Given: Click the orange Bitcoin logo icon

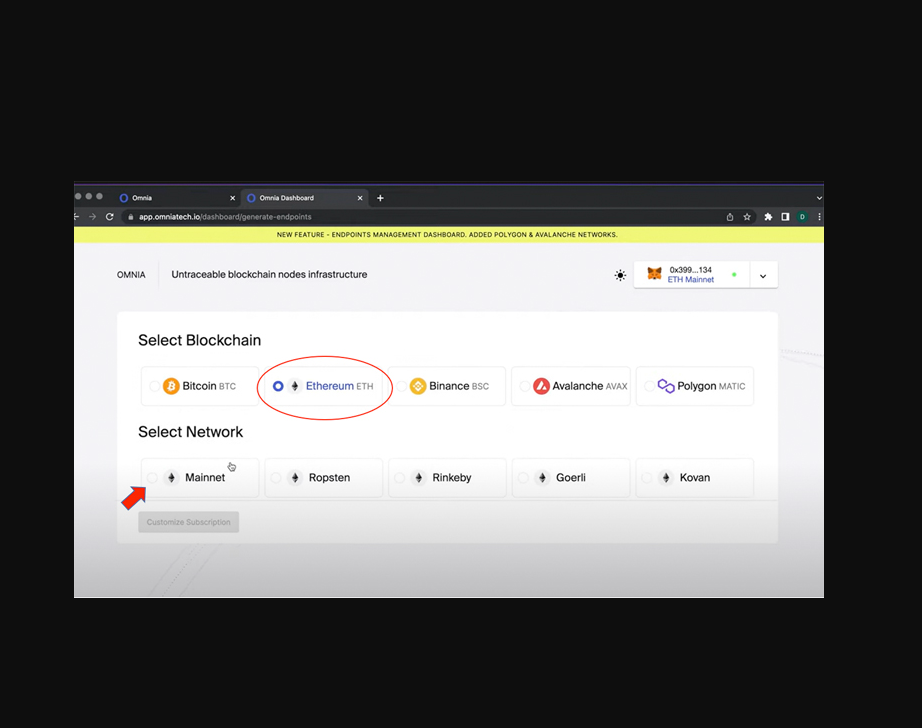Looking at the screenshot, I should (171, 386).
